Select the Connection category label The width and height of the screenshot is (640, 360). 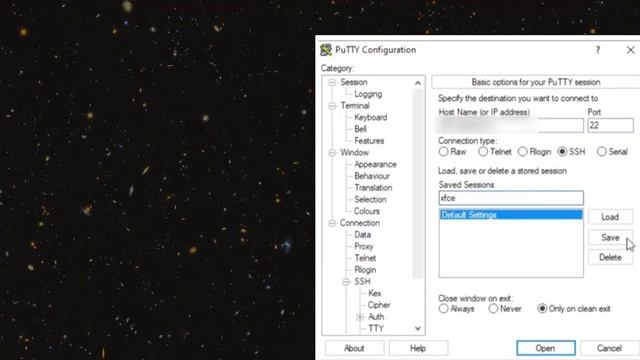[x=360, y=223]
